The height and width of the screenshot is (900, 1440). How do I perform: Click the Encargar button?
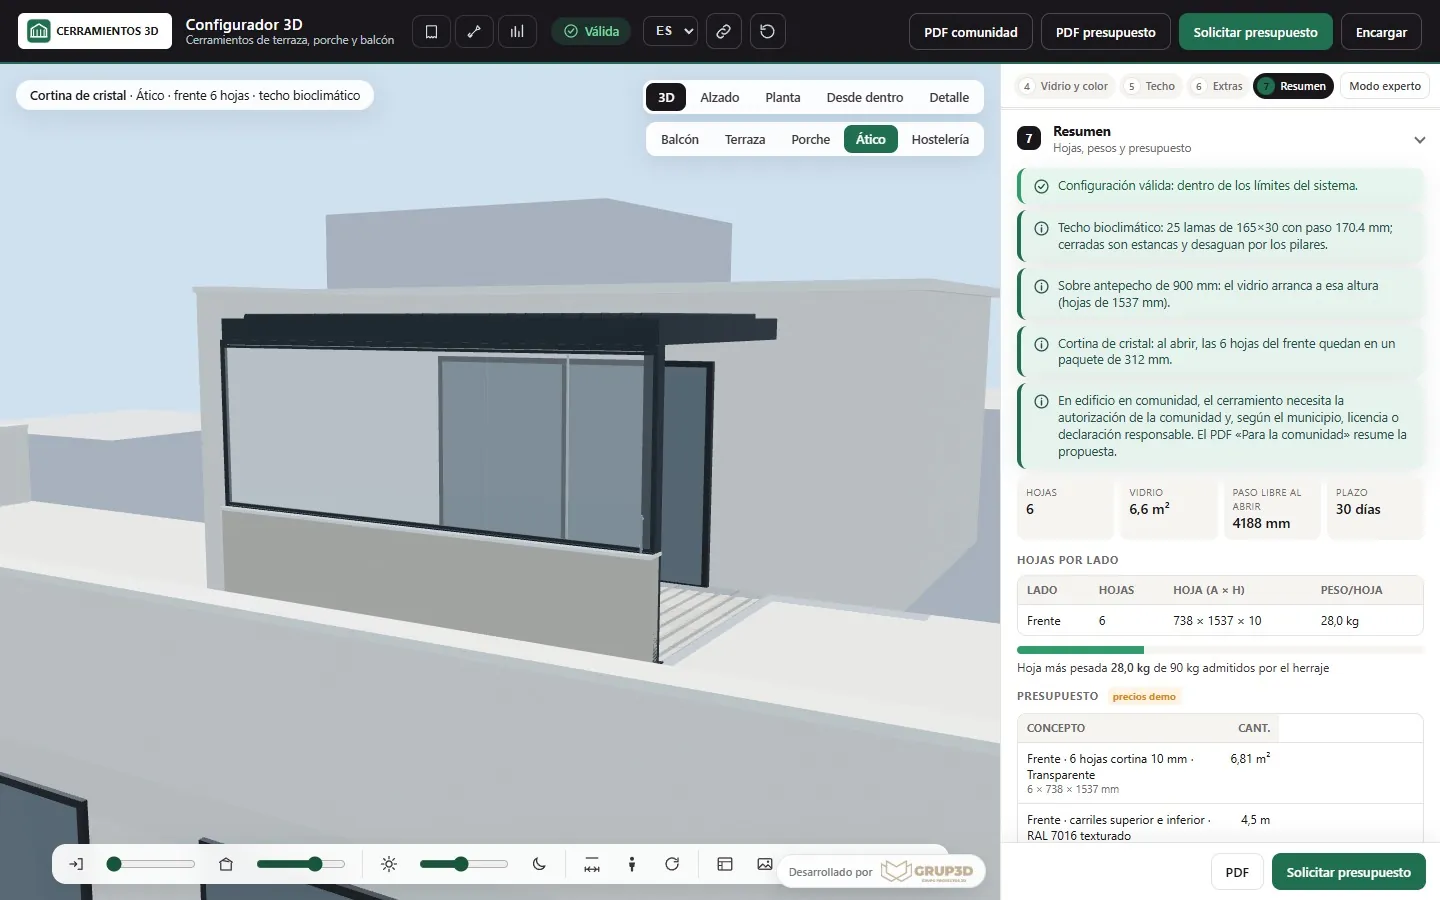pos(1381,32)
